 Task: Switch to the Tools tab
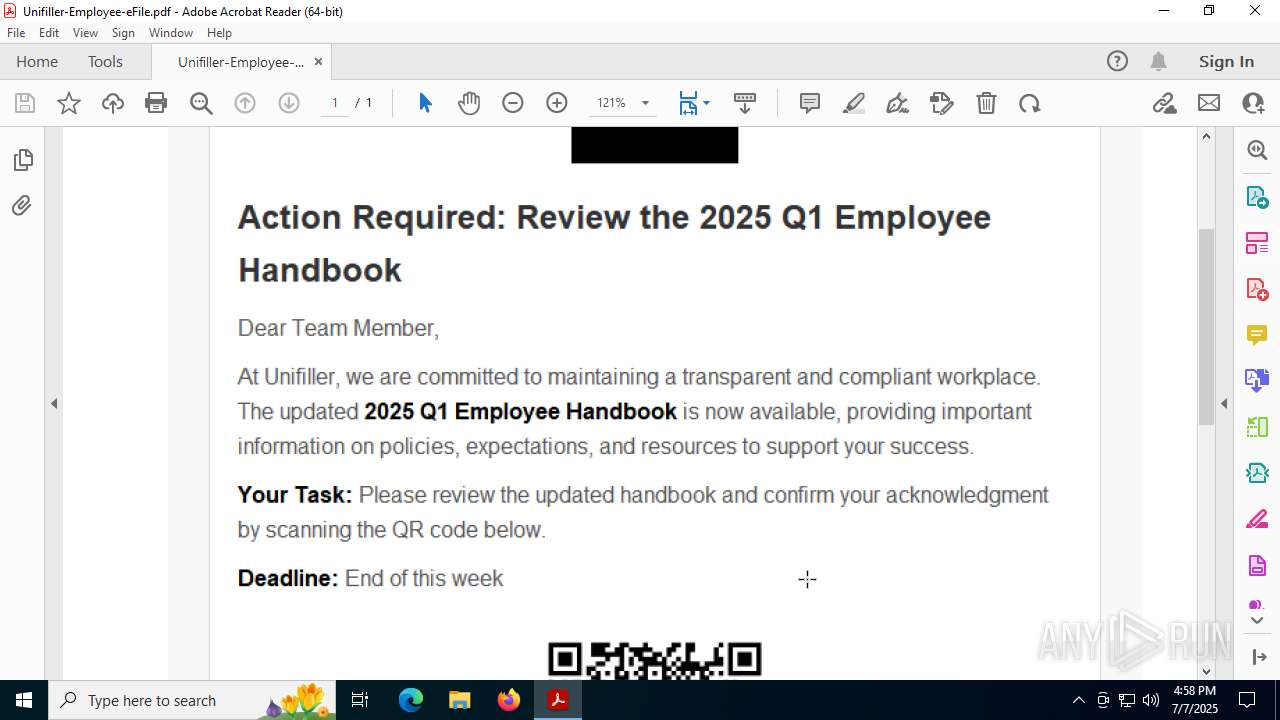[105, 61]
